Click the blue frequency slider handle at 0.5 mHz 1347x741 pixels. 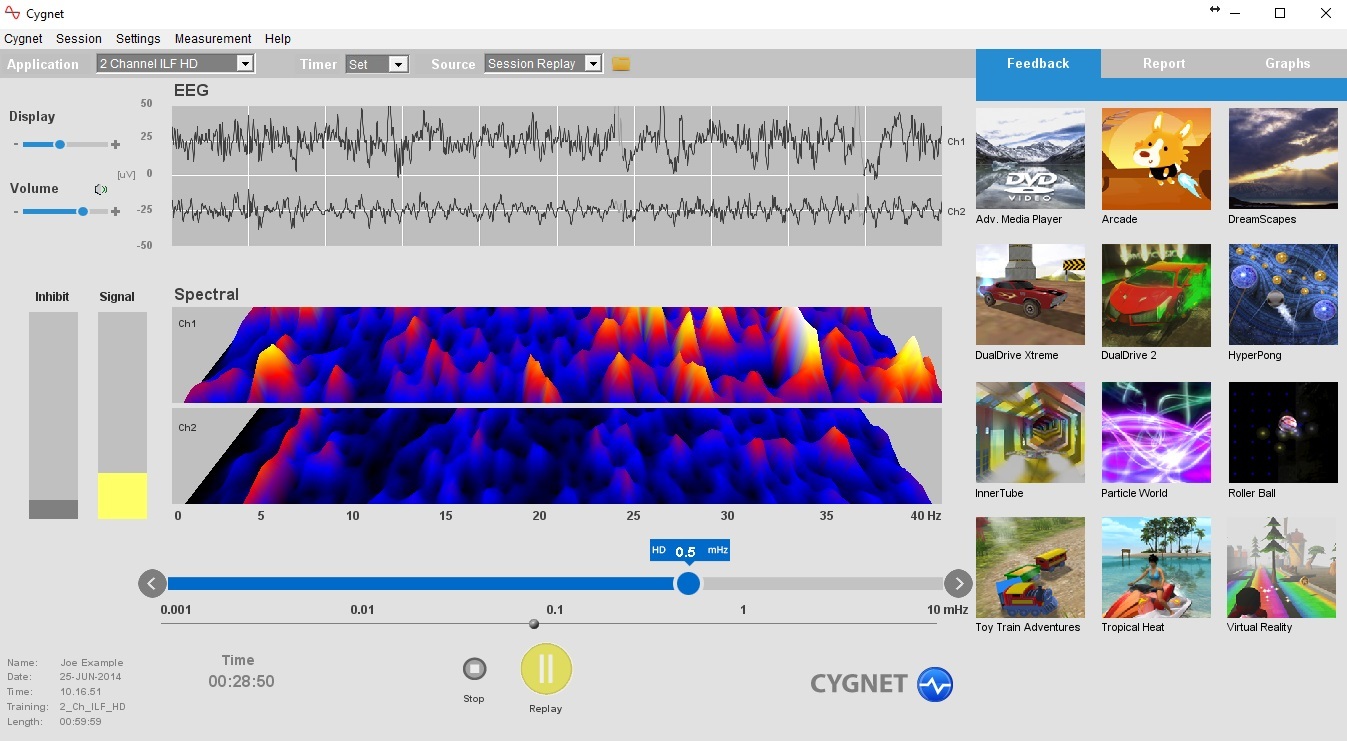click(x=688, y=583)
